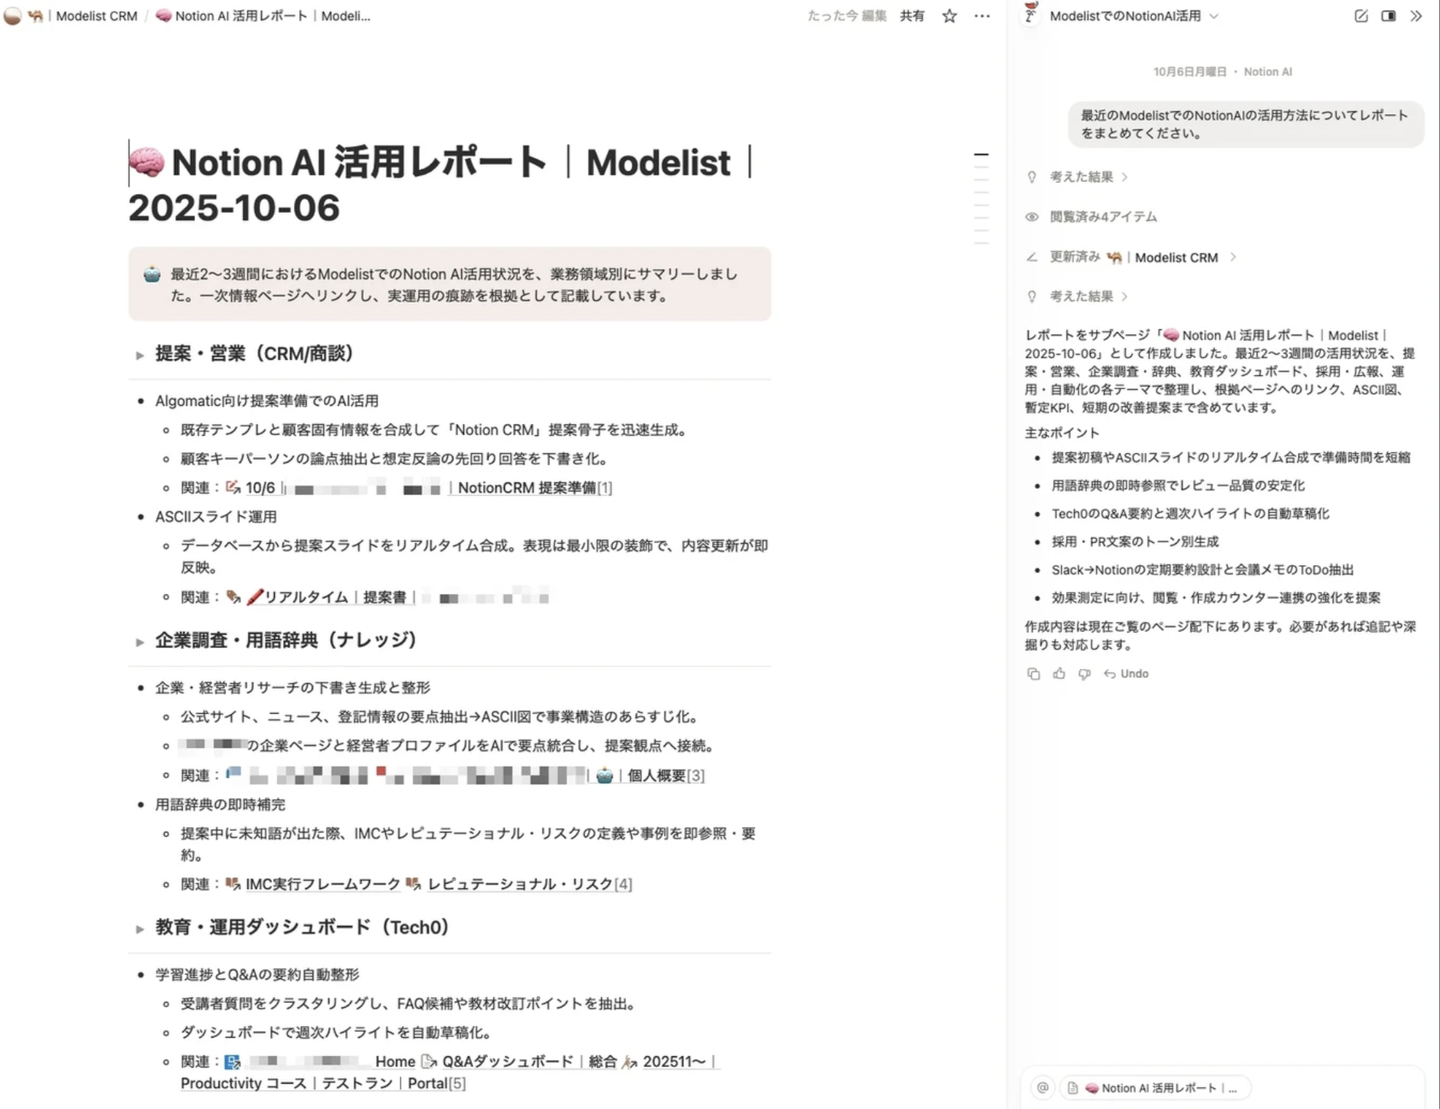Open the Productivity コース｜テストラン｜Portal link
This screenshot has height=1109, width=1440.
pyautogui.click(x=314, y=1083)
